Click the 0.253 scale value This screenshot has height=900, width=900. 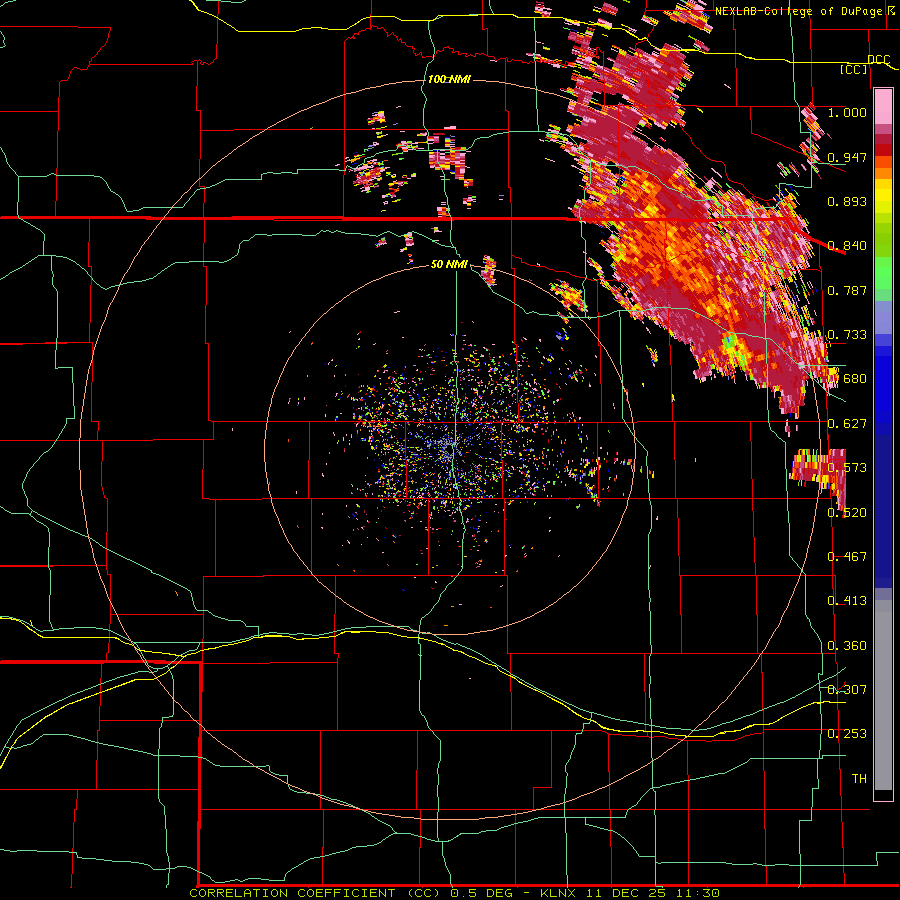pos(847,734)
